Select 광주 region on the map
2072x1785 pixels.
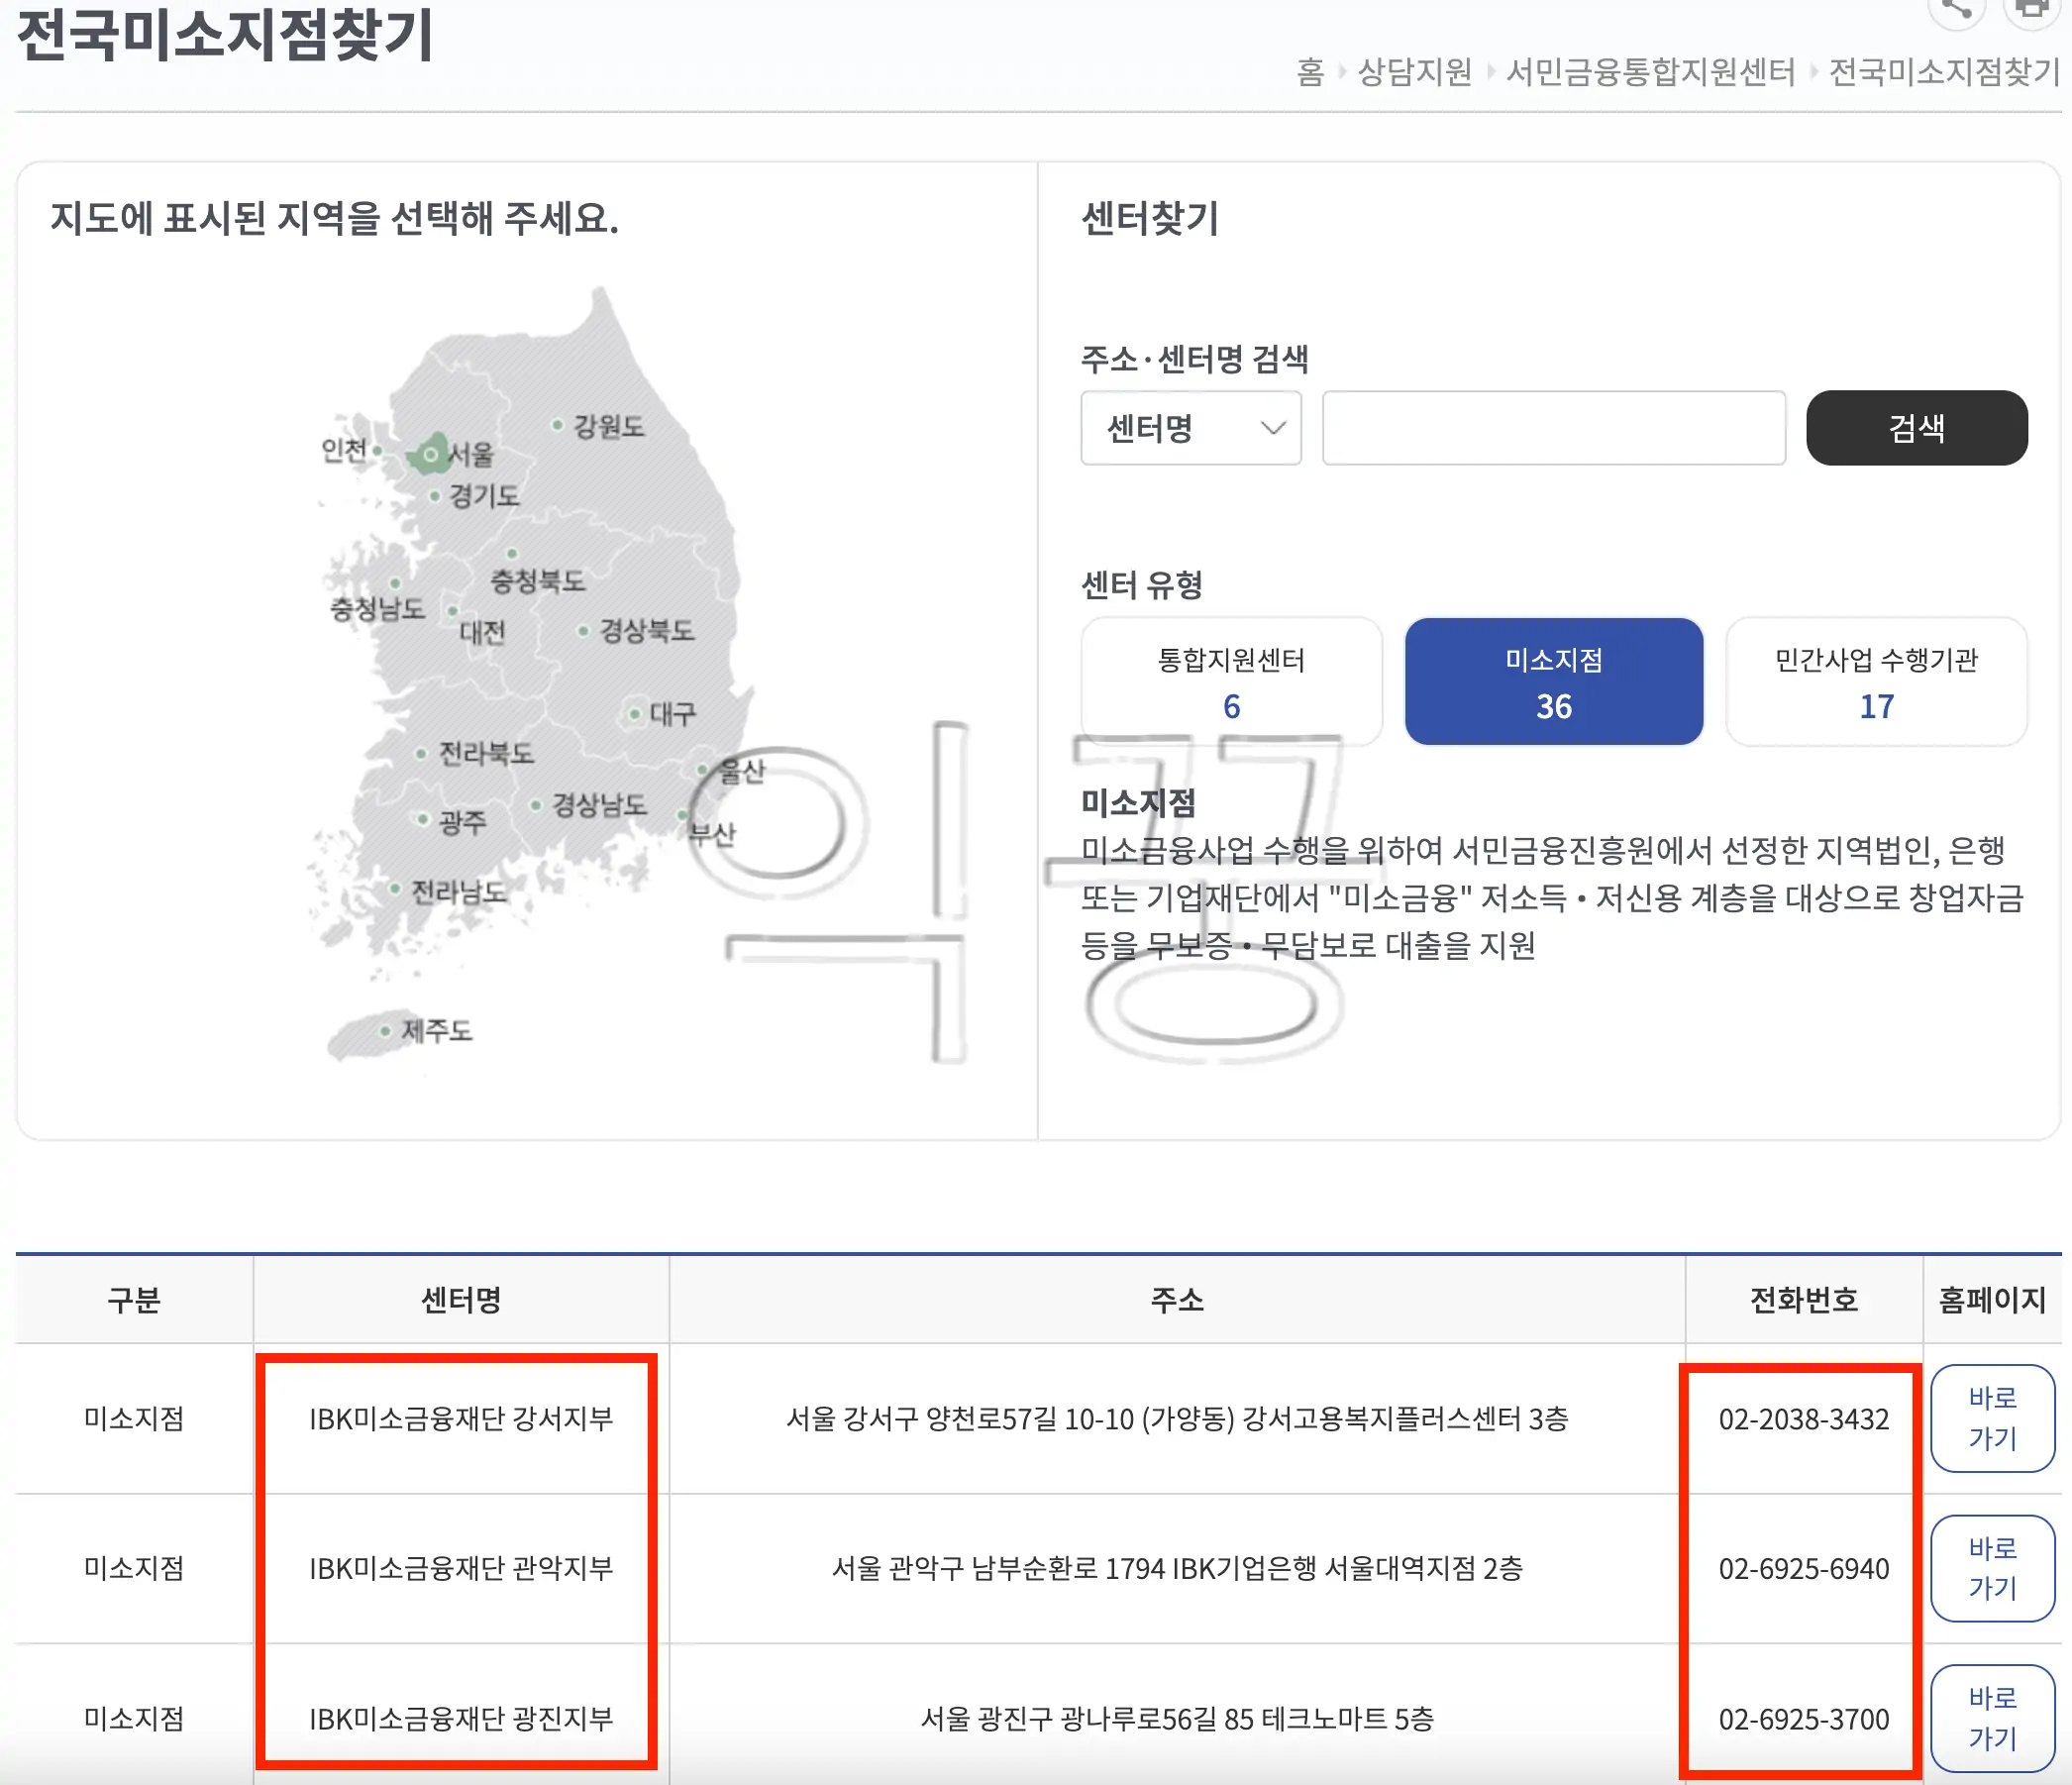pyautogui.click(x=423, y=818)
